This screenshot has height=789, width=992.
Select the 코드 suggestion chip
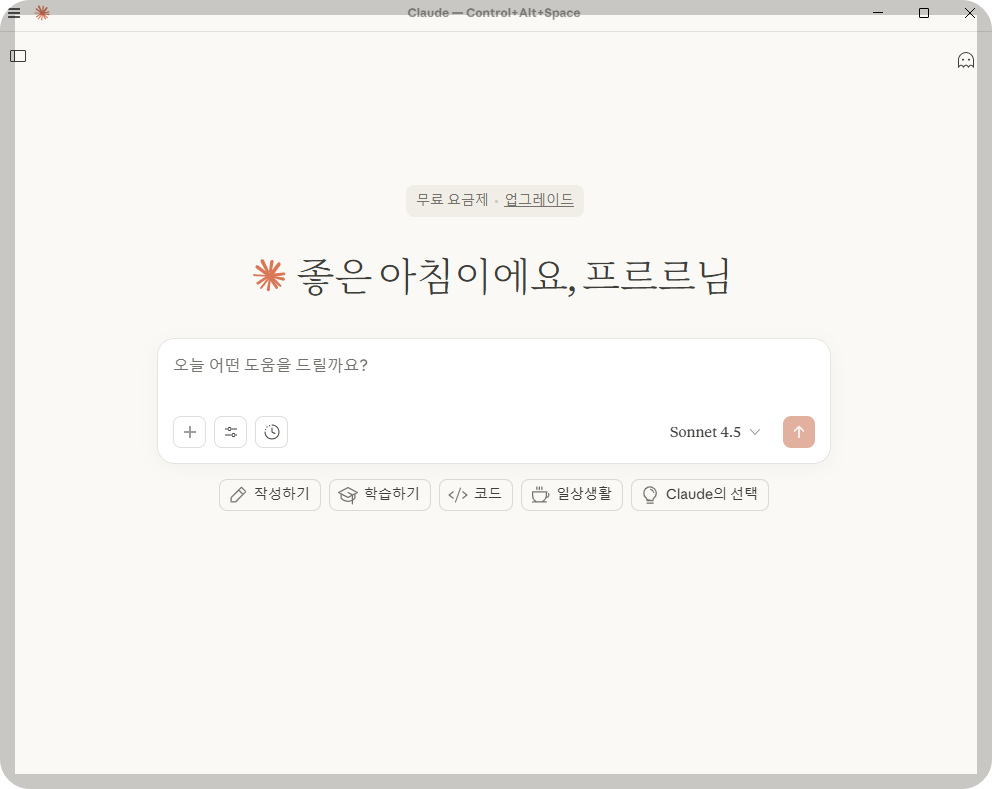[476, 495]
